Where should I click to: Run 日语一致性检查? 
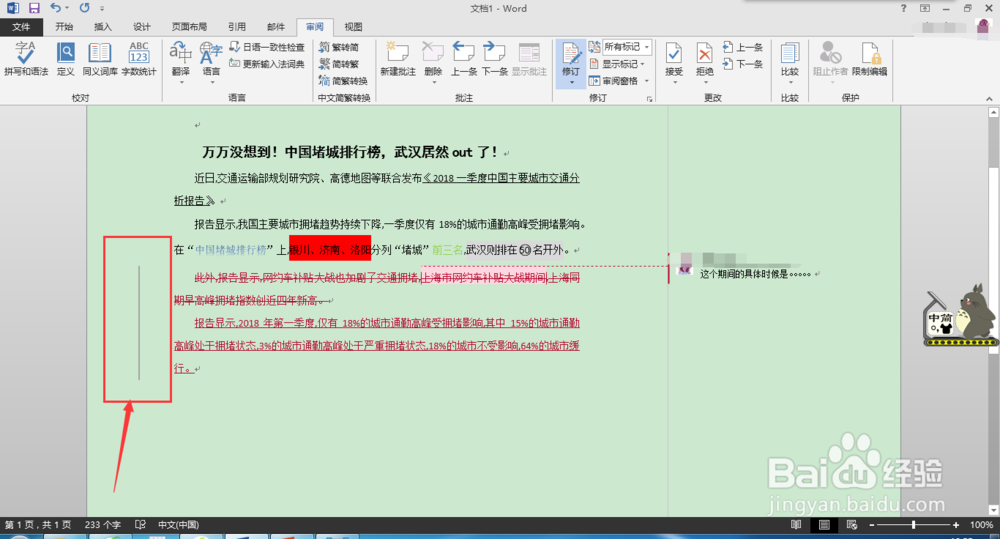pos(267,47)
